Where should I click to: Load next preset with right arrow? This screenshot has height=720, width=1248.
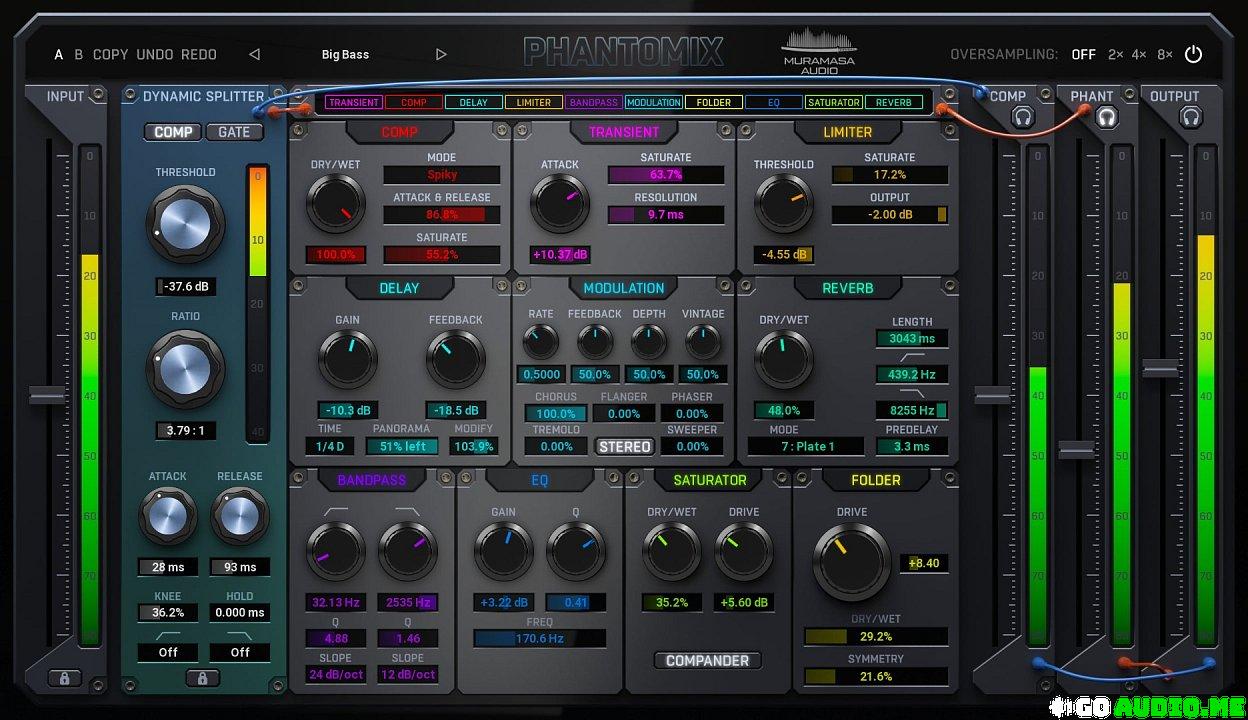[x=441, y=55]
